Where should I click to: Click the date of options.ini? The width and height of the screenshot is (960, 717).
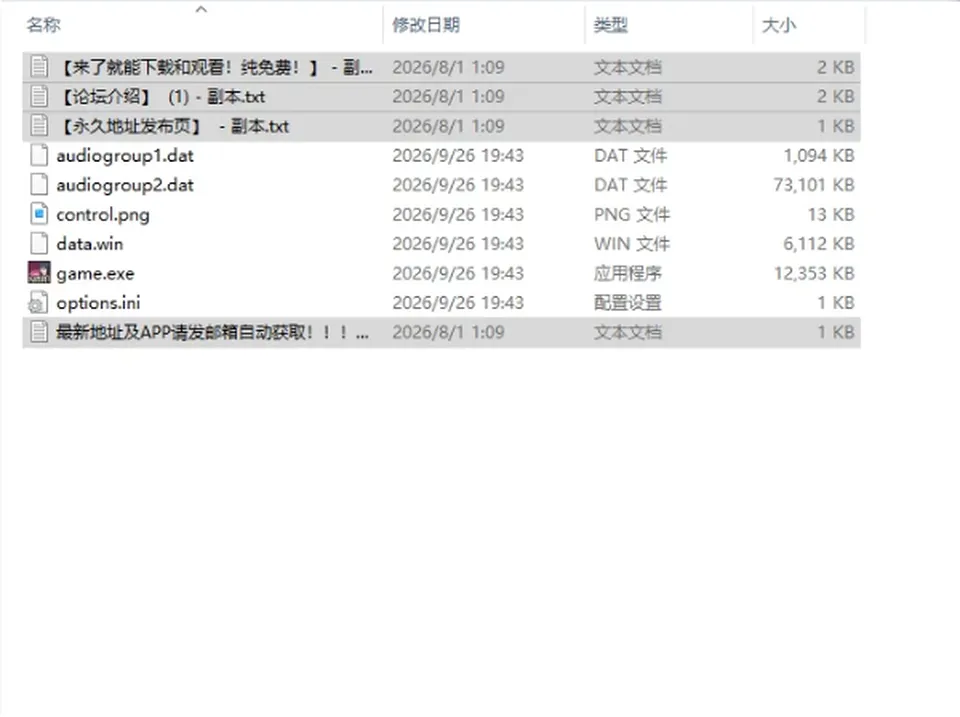tap(458, 302)
